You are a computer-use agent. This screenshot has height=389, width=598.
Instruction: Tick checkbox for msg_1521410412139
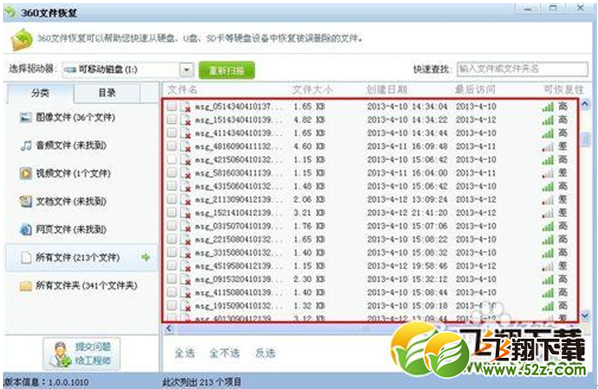172,213
